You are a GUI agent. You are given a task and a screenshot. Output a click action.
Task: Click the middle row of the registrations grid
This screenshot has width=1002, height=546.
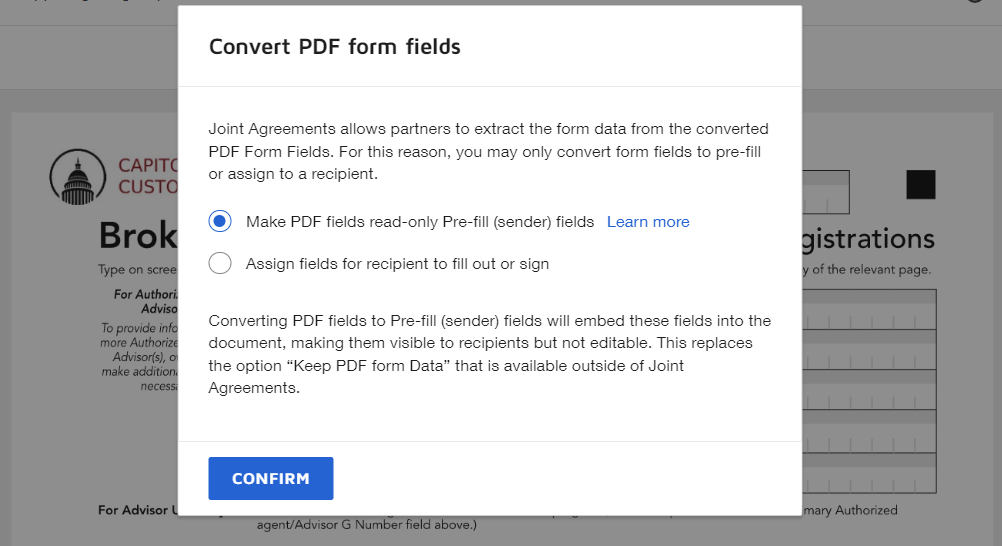click(x=868, y=390)
